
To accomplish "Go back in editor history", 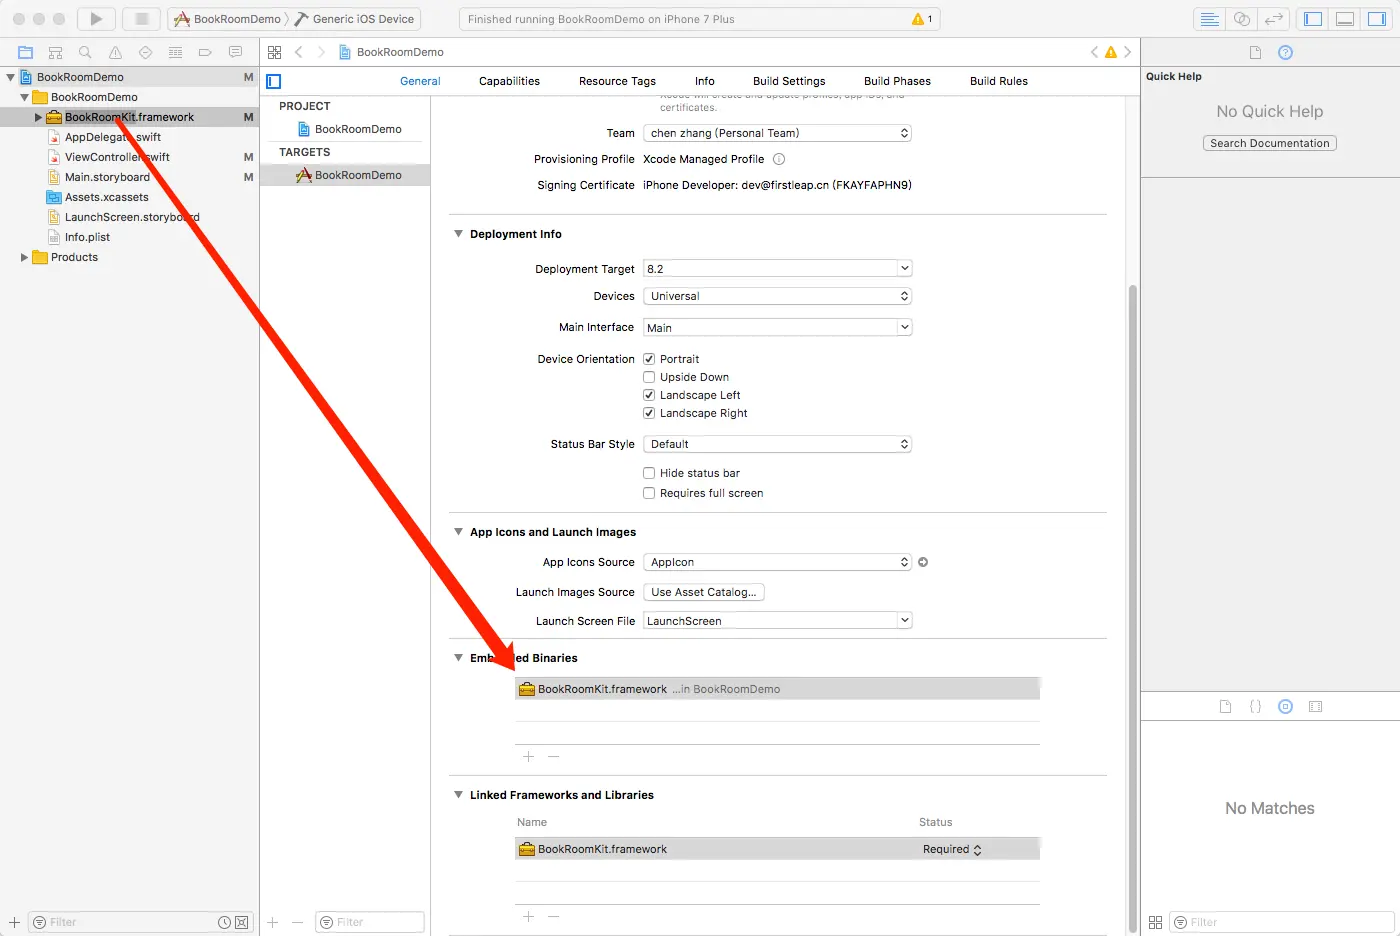I will click(x=298, y=52).
